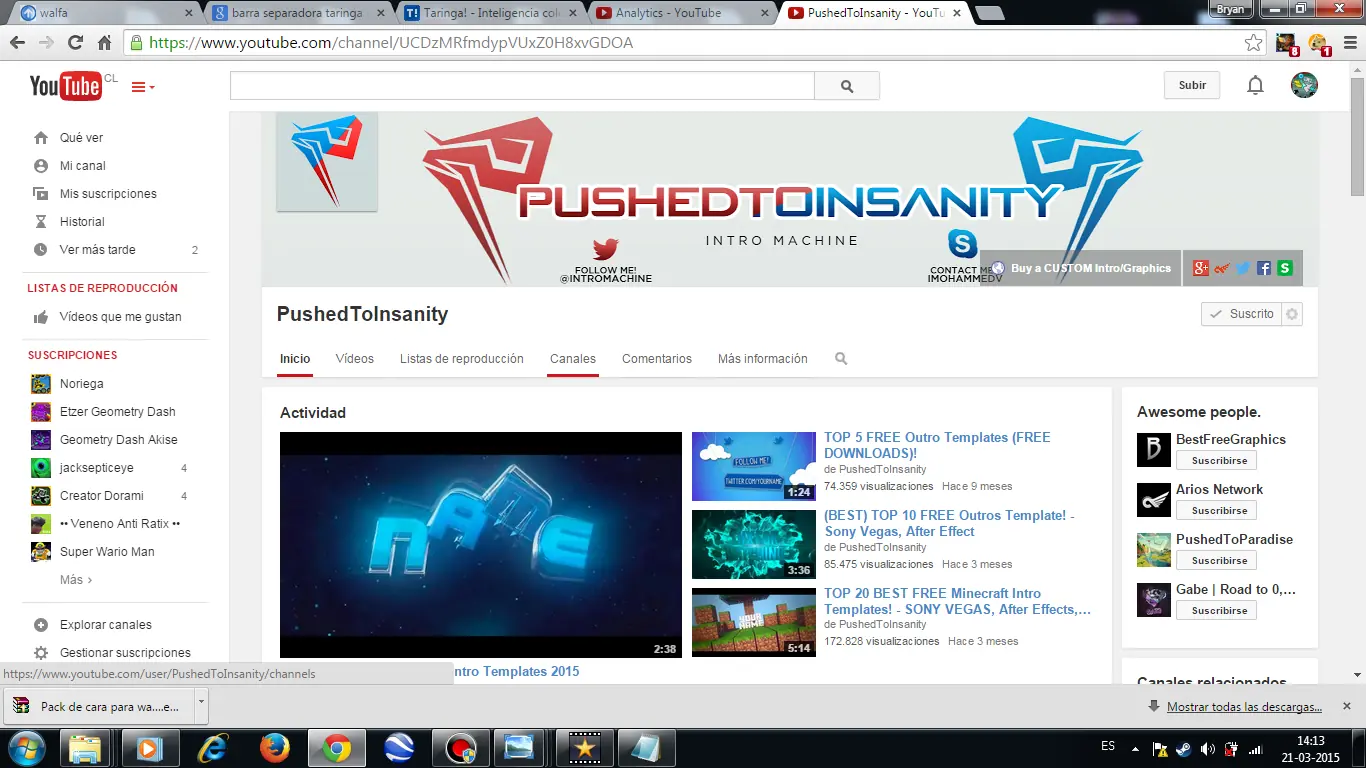Image resolution: width=1366 pixels, height=768 pixels.
Task: Open the 5:14 Minecraft intro thumbnail
Action: pyautogui.click(x=754, y=622)
